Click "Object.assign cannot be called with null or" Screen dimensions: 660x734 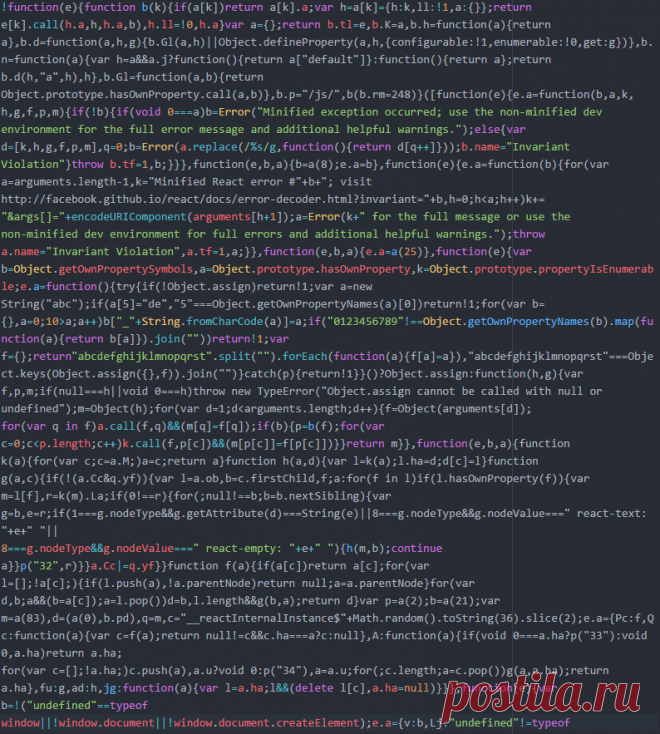point(464,391)
